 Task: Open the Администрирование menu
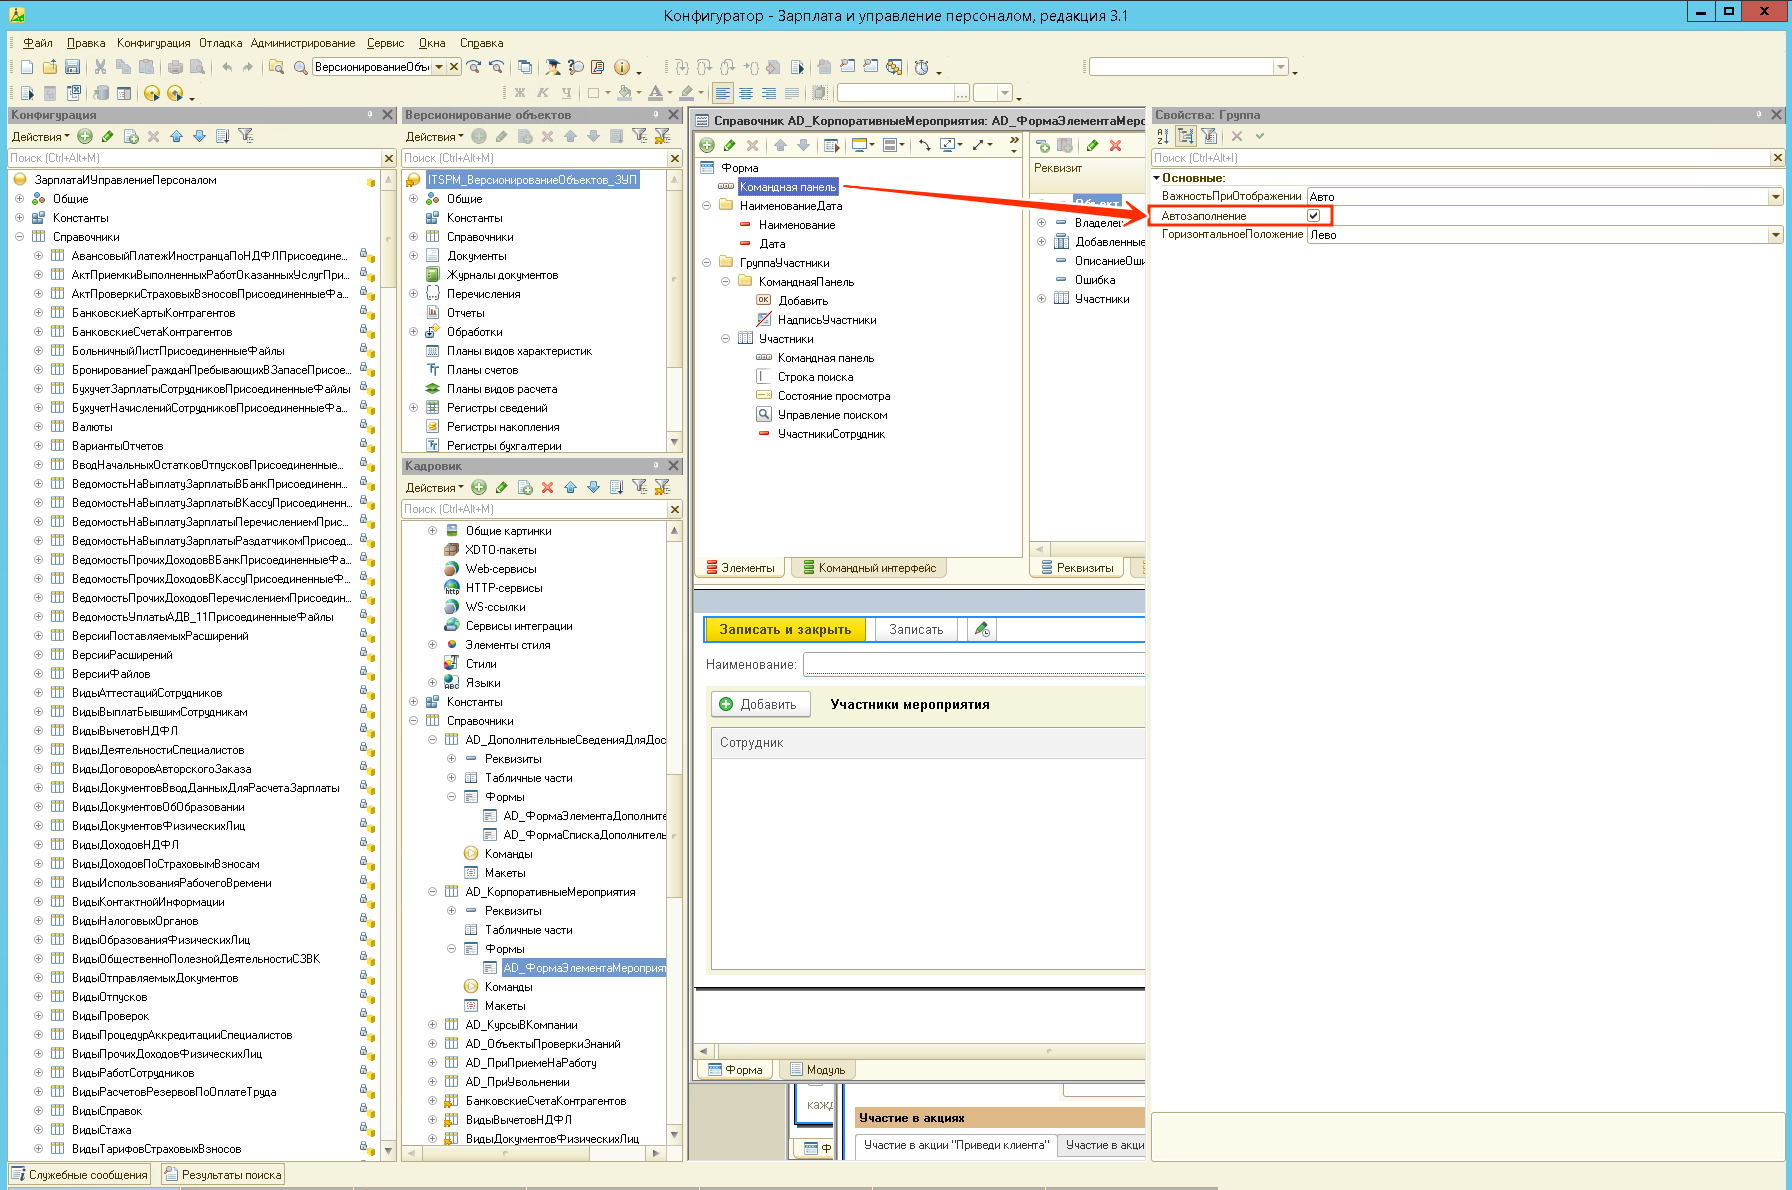303,43
